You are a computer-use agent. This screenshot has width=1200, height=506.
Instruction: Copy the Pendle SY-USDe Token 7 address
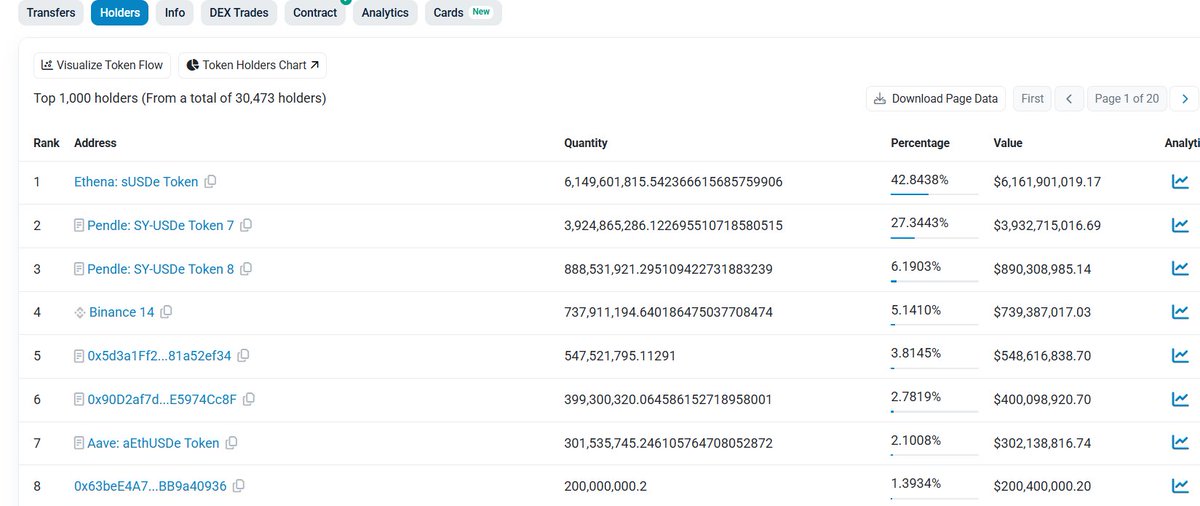246,225
